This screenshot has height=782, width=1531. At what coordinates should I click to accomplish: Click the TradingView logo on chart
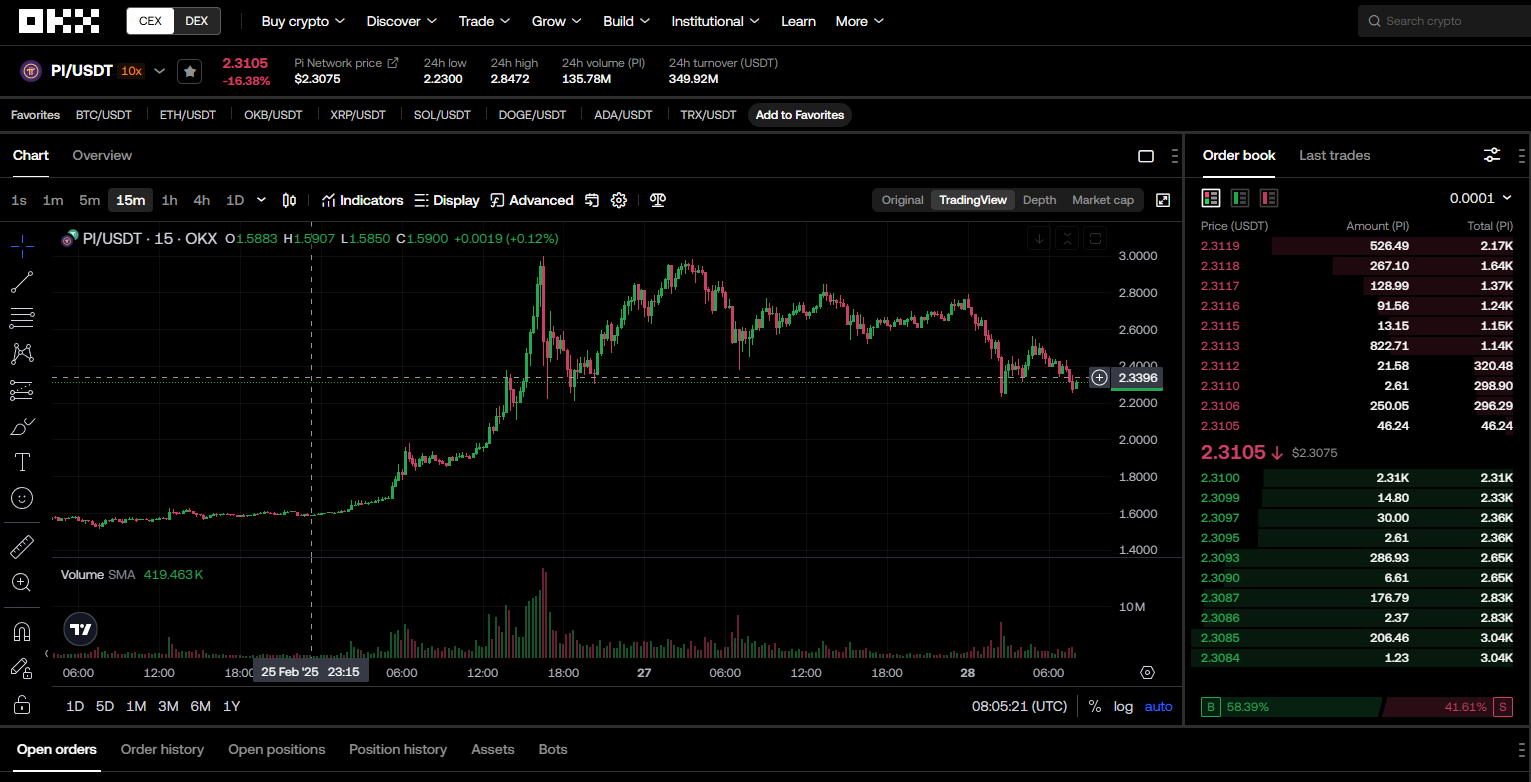(81, 629)
